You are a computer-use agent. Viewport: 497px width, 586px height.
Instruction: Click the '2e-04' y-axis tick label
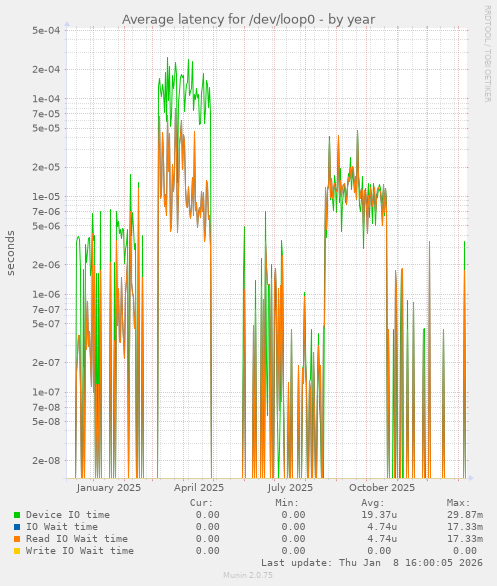46,70
